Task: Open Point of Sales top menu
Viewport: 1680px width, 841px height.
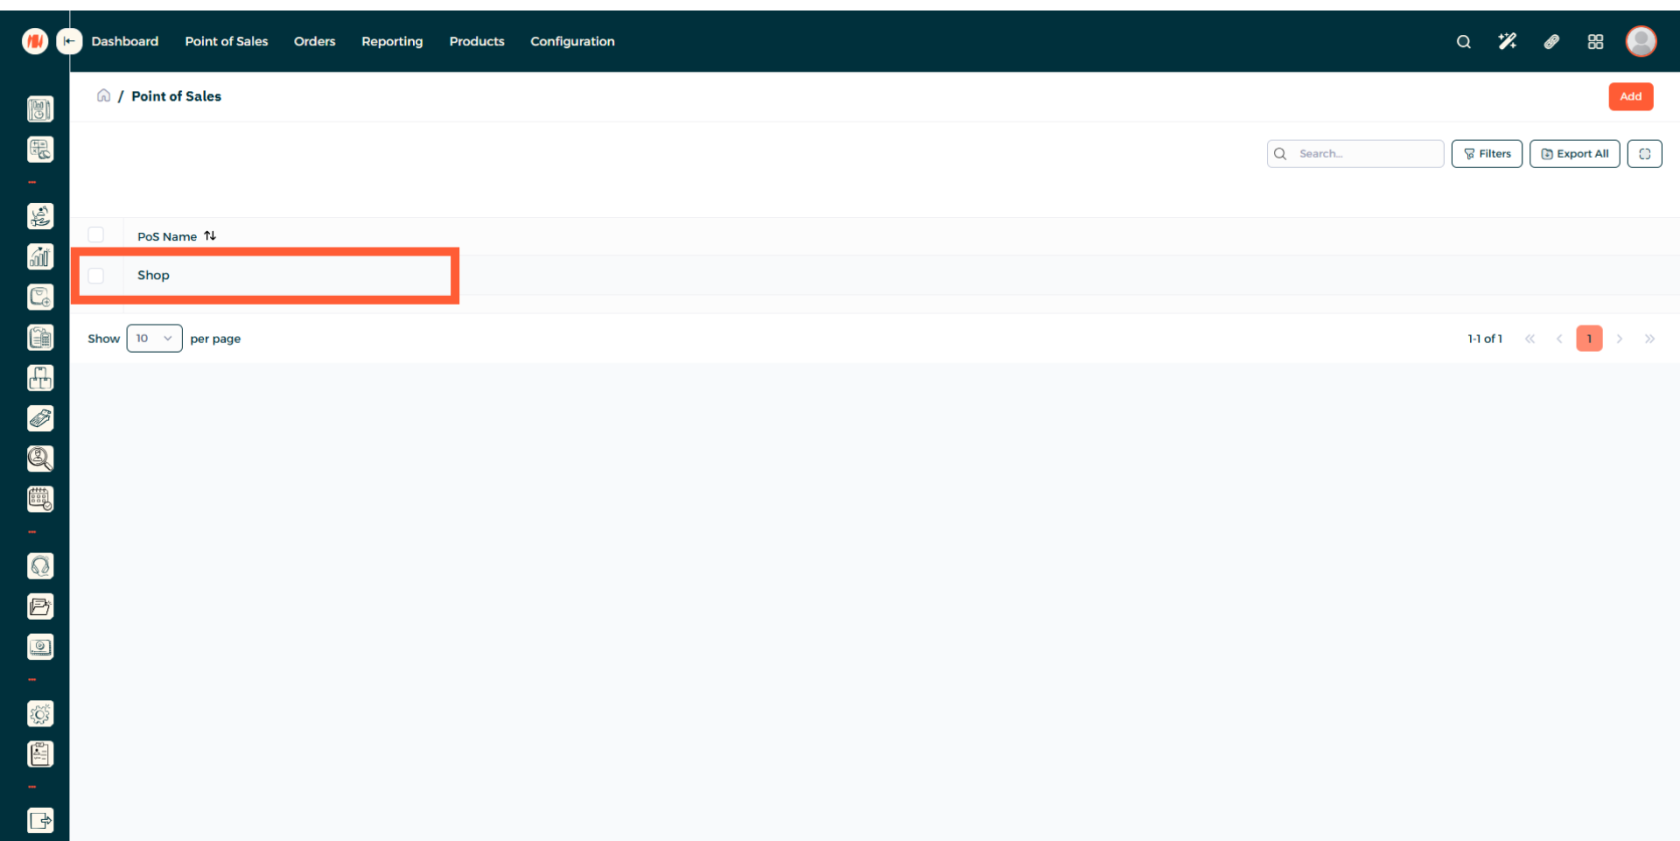Action: click(226, 41)
